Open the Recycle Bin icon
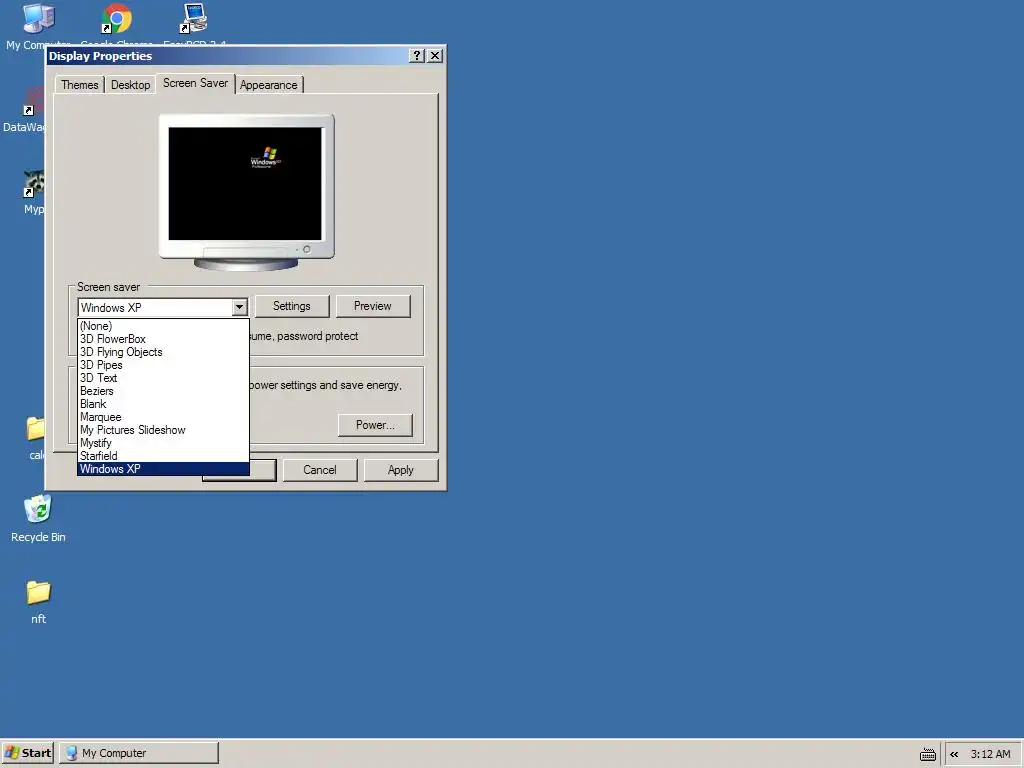This screenshot has width=1024, height=768. pos(38,510)
